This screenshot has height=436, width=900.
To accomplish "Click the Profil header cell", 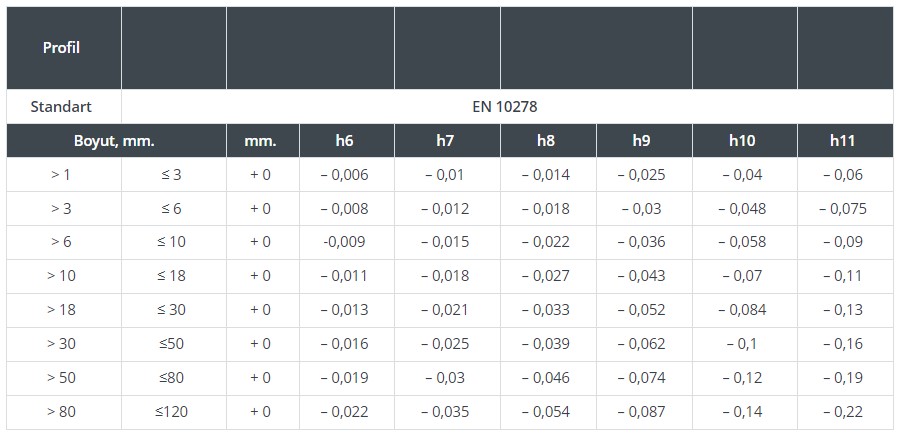I will point(62,48).
